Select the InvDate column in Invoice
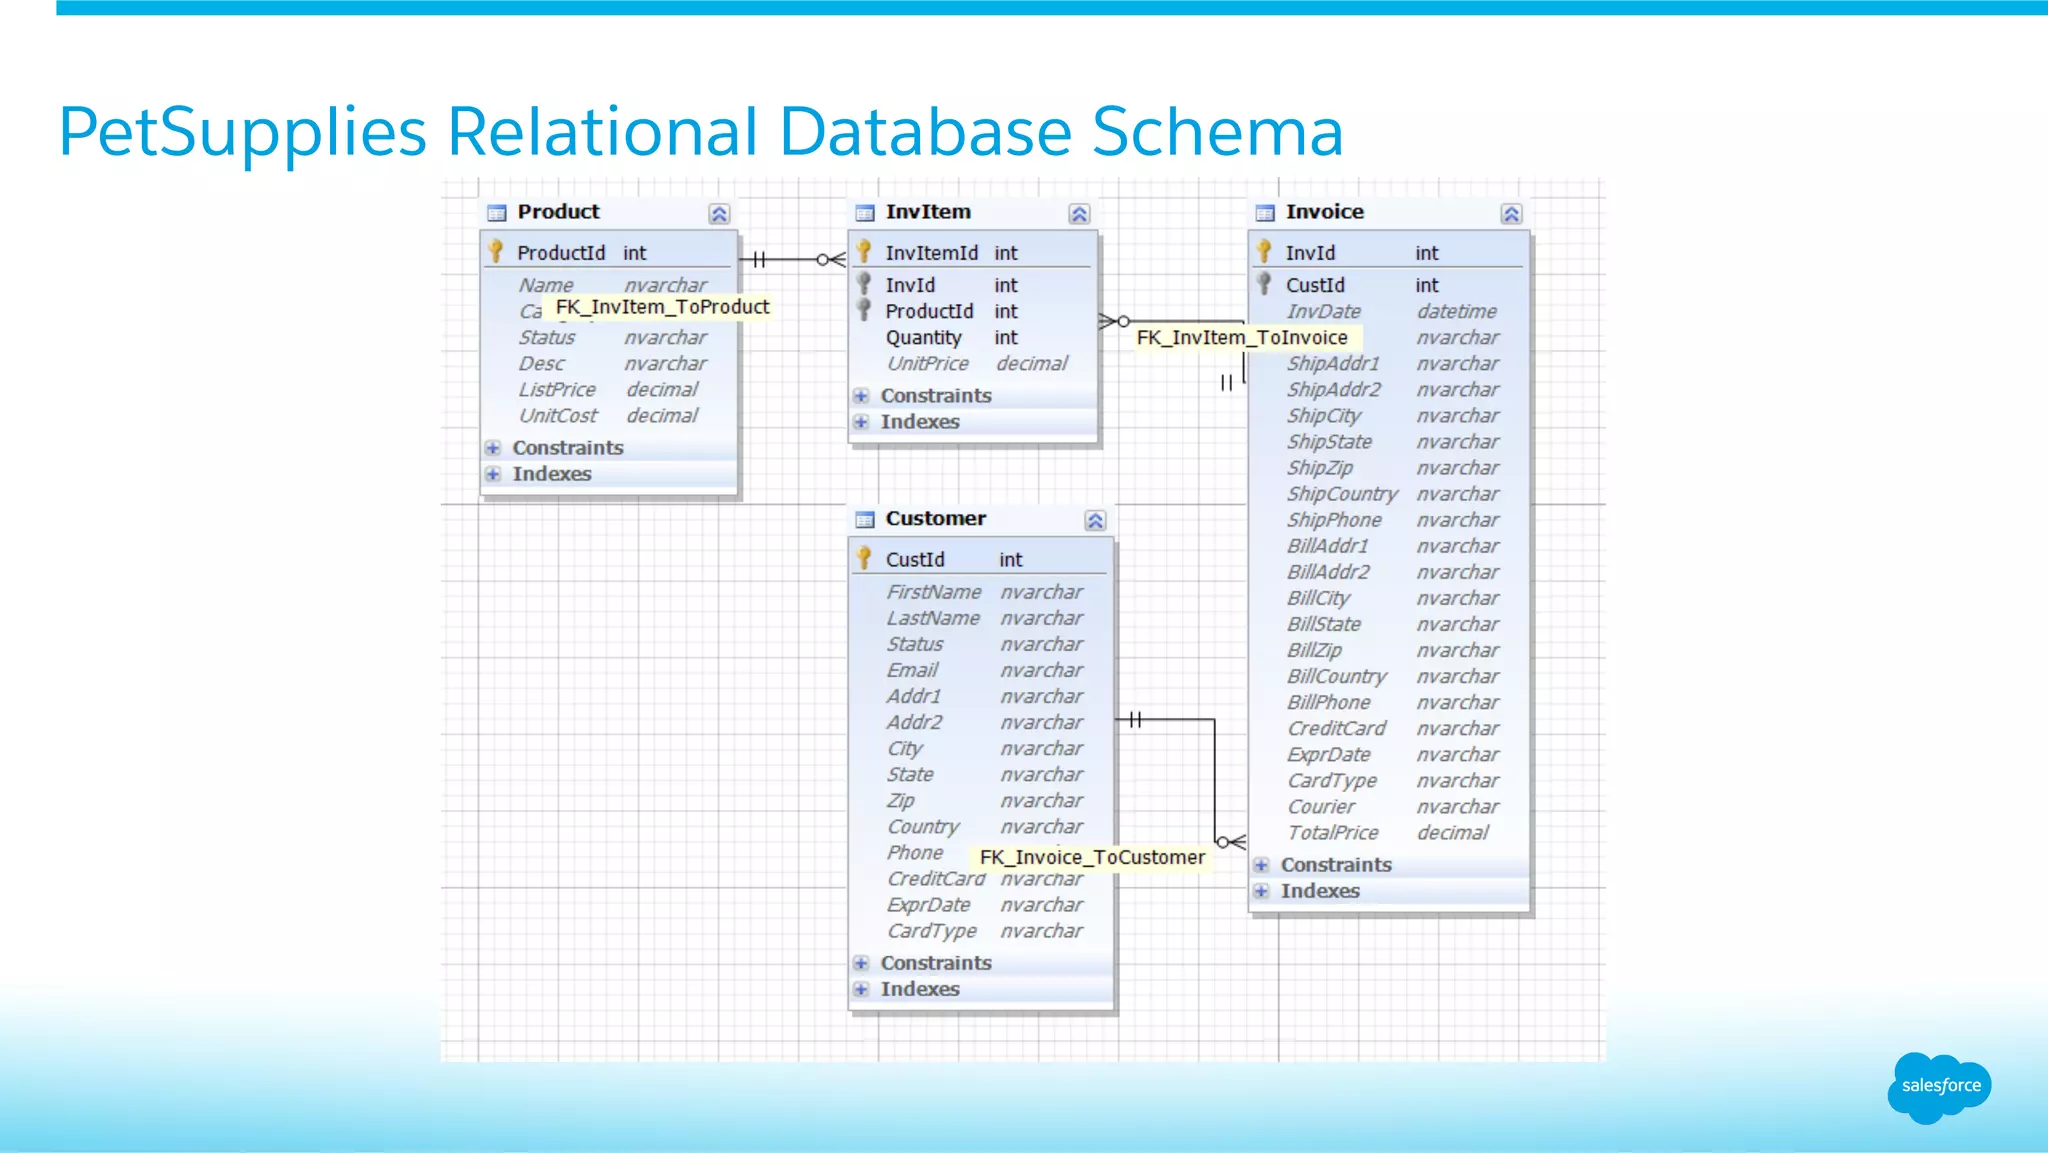Image resolution: width=2048 pixels, height=1153 pixels. (1389, 312)
